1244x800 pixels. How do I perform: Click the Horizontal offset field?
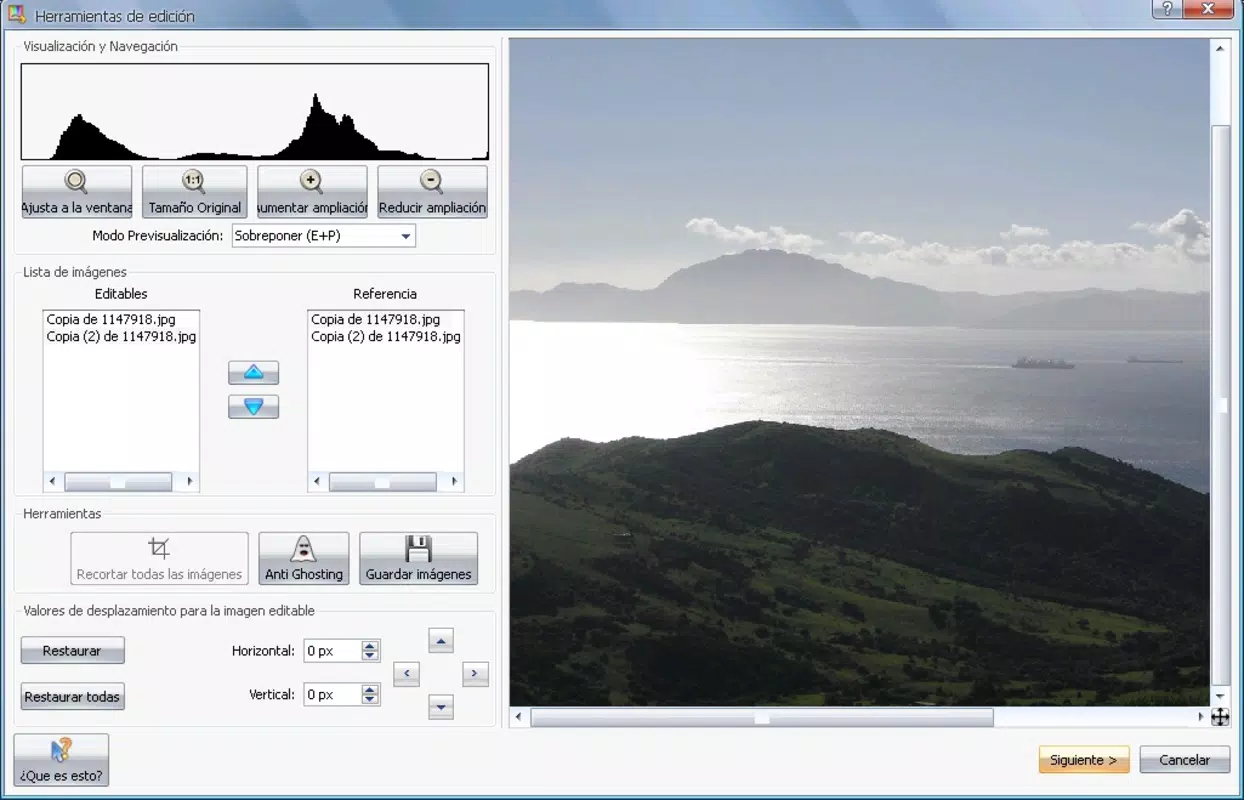click(x=332, y=651)
